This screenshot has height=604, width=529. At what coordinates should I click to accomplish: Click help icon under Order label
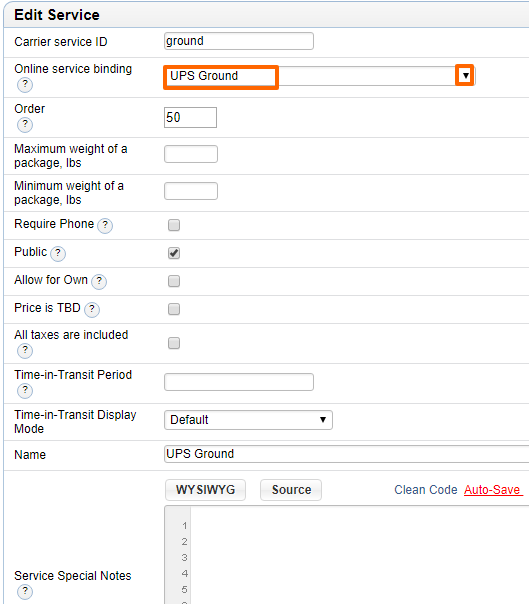click(x=25, y=124)
